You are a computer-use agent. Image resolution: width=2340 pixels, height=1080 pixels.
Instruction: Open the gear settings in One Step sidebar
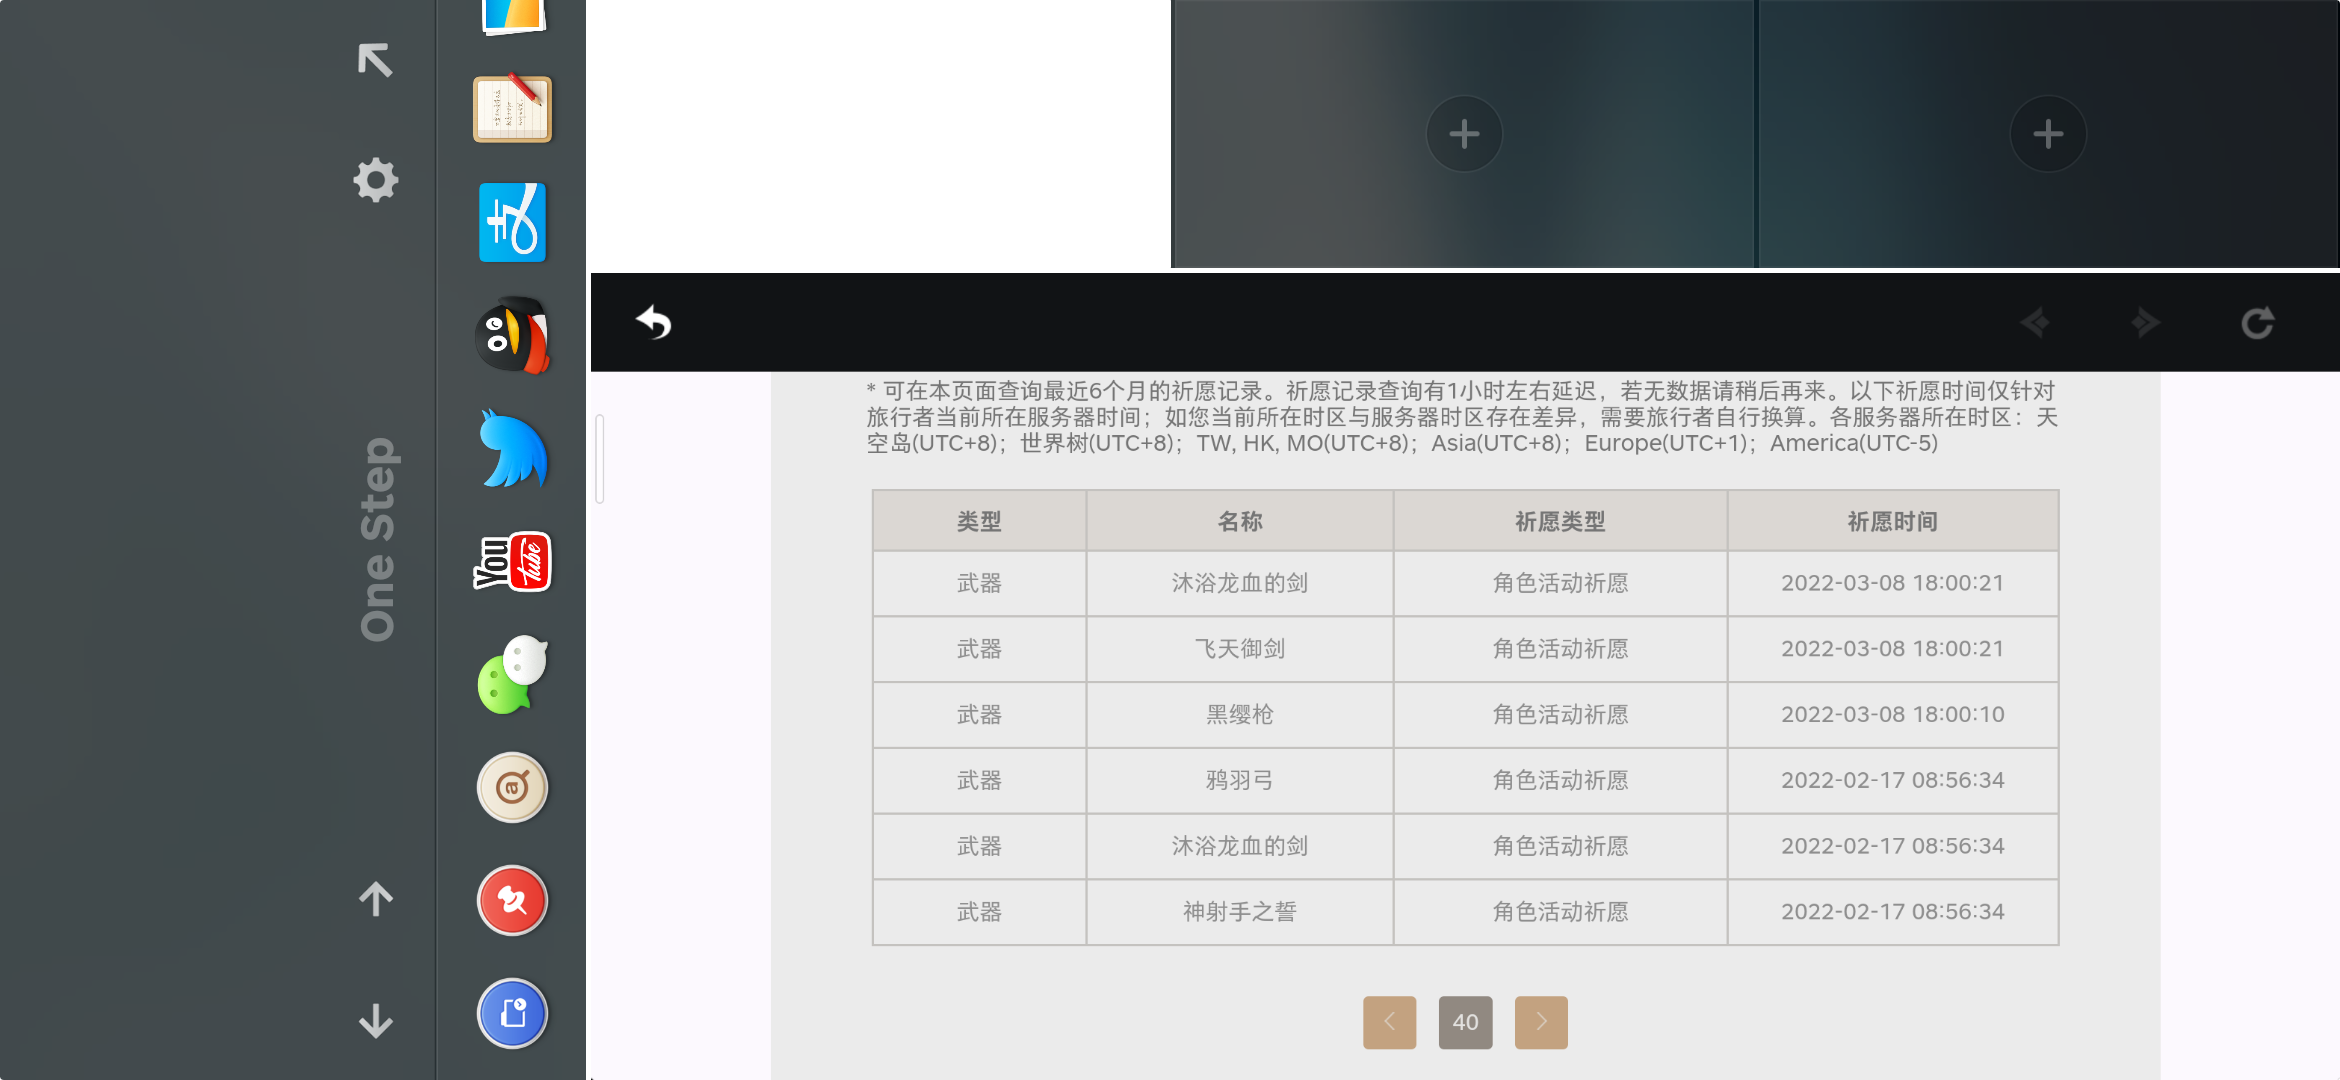click(x=376, y=180)
